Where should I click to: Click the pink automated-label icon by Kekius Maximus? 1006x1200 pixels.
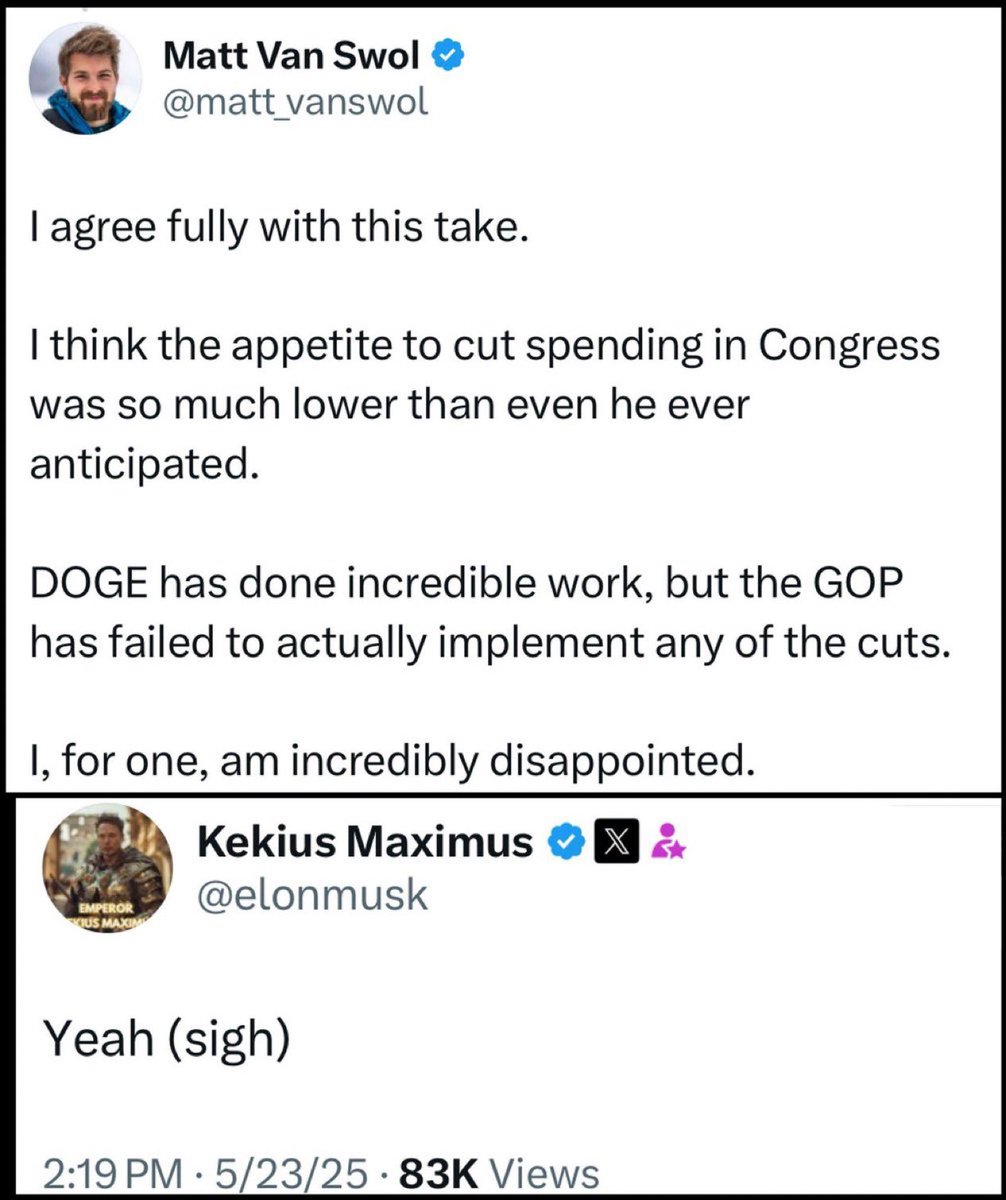(x=666, y=841)
